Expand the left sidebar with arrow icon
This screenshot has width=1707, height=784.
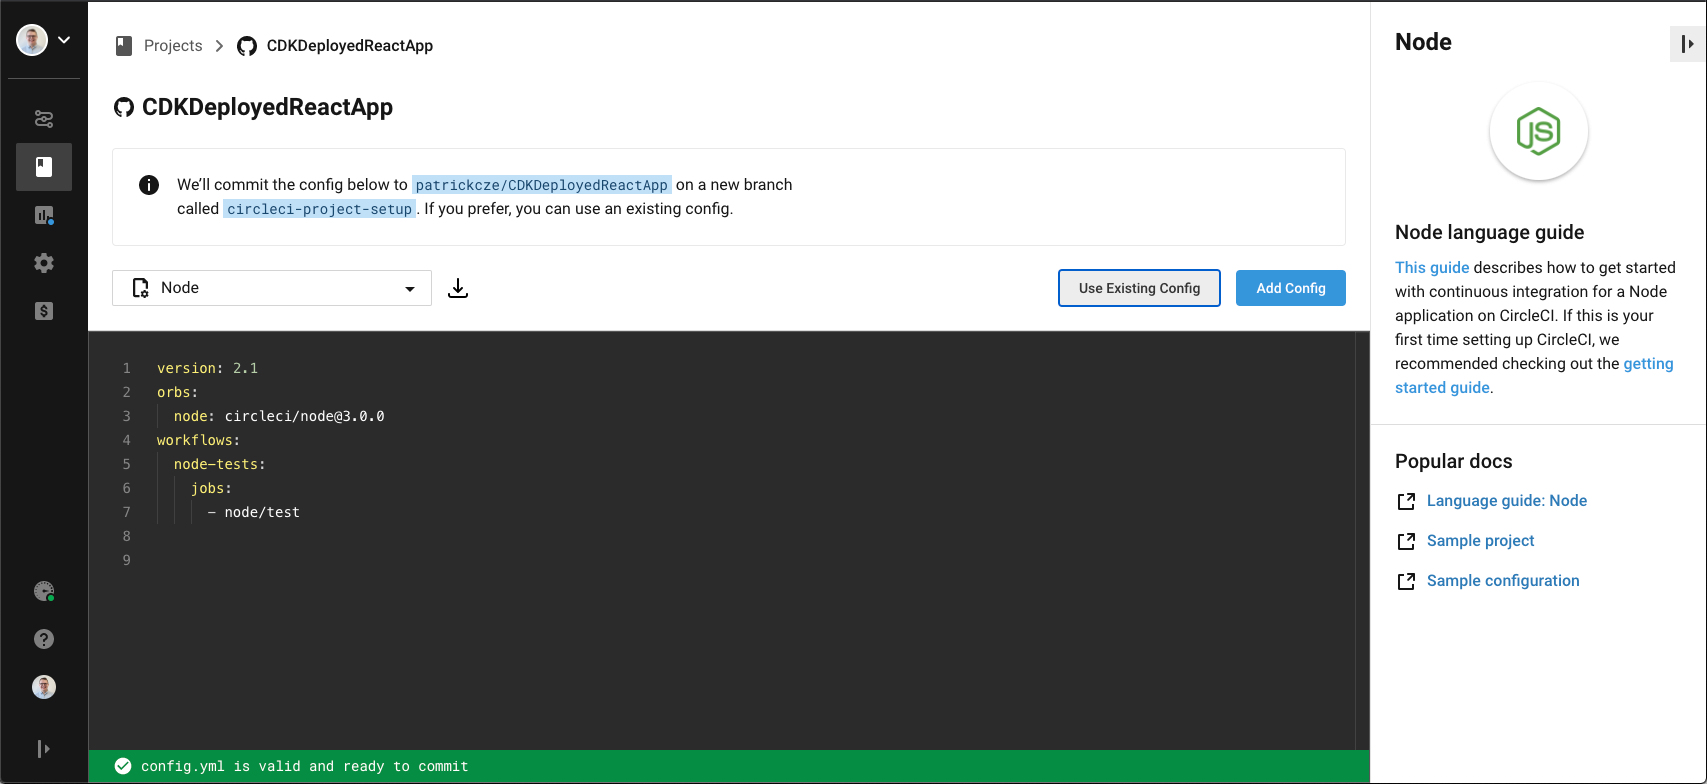44,749
